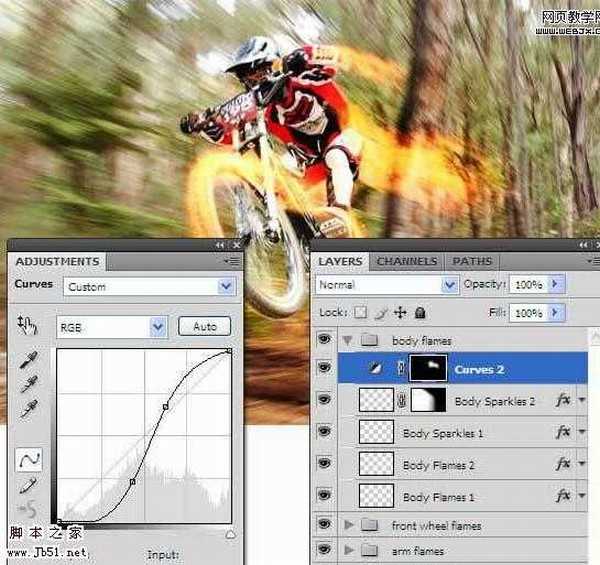Screen dimensions: 600x565
Task: Open the Fill slider arrow
Action: (556, 313)
